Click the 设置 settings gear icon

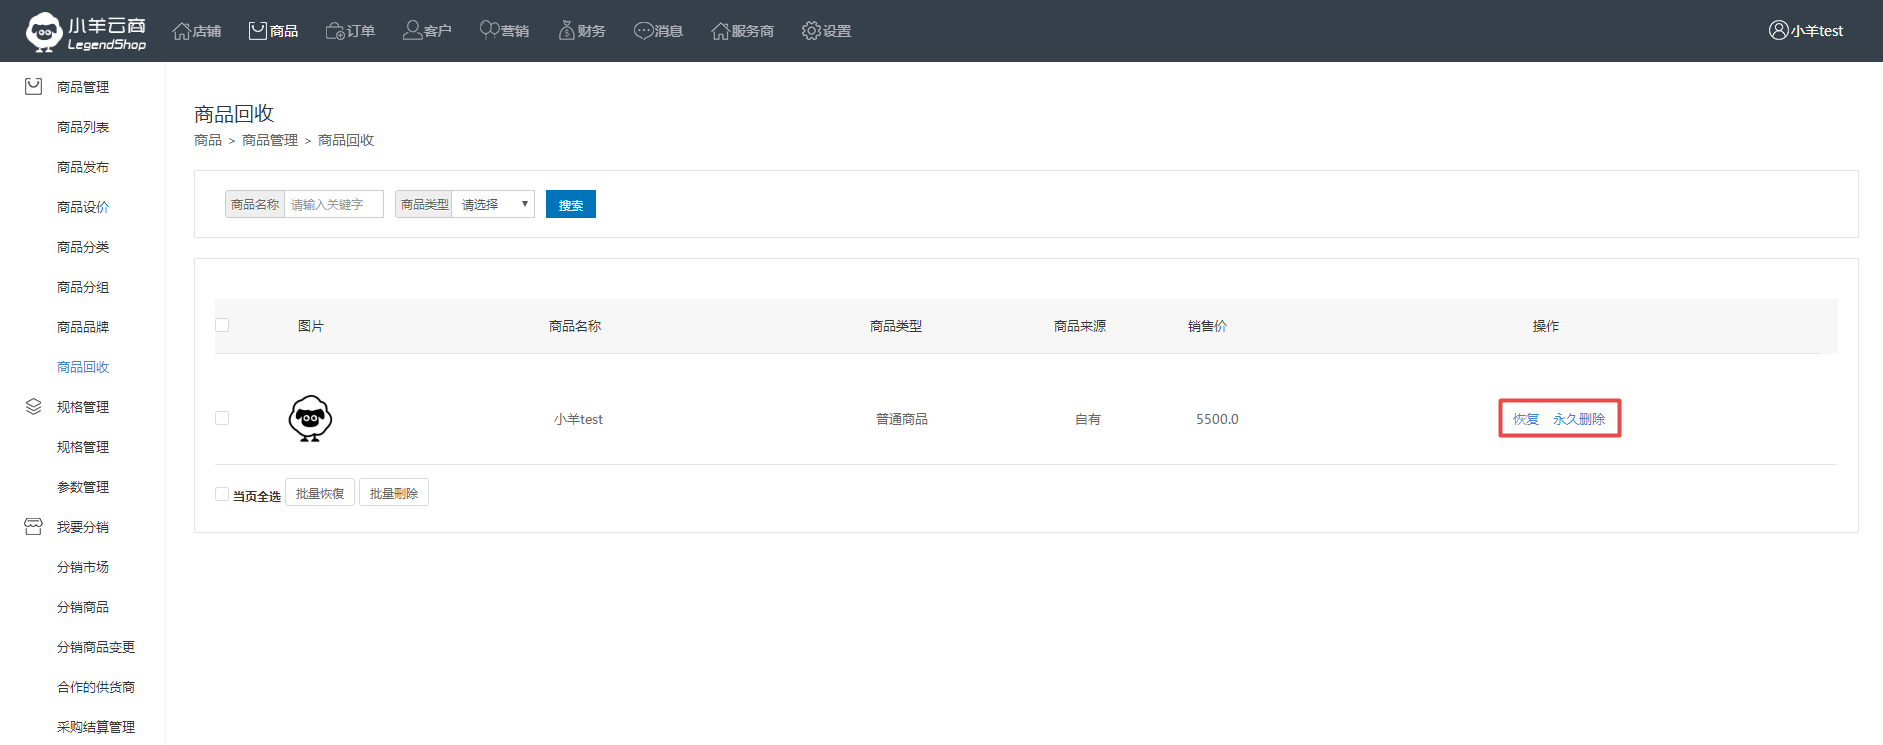pos(811,31)
